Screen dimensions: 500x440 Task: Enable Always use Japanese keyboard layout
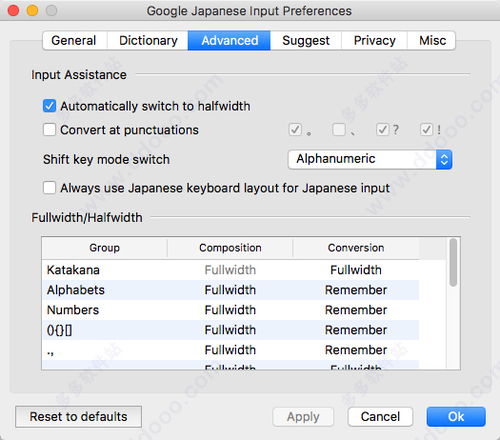click(49, 188)
